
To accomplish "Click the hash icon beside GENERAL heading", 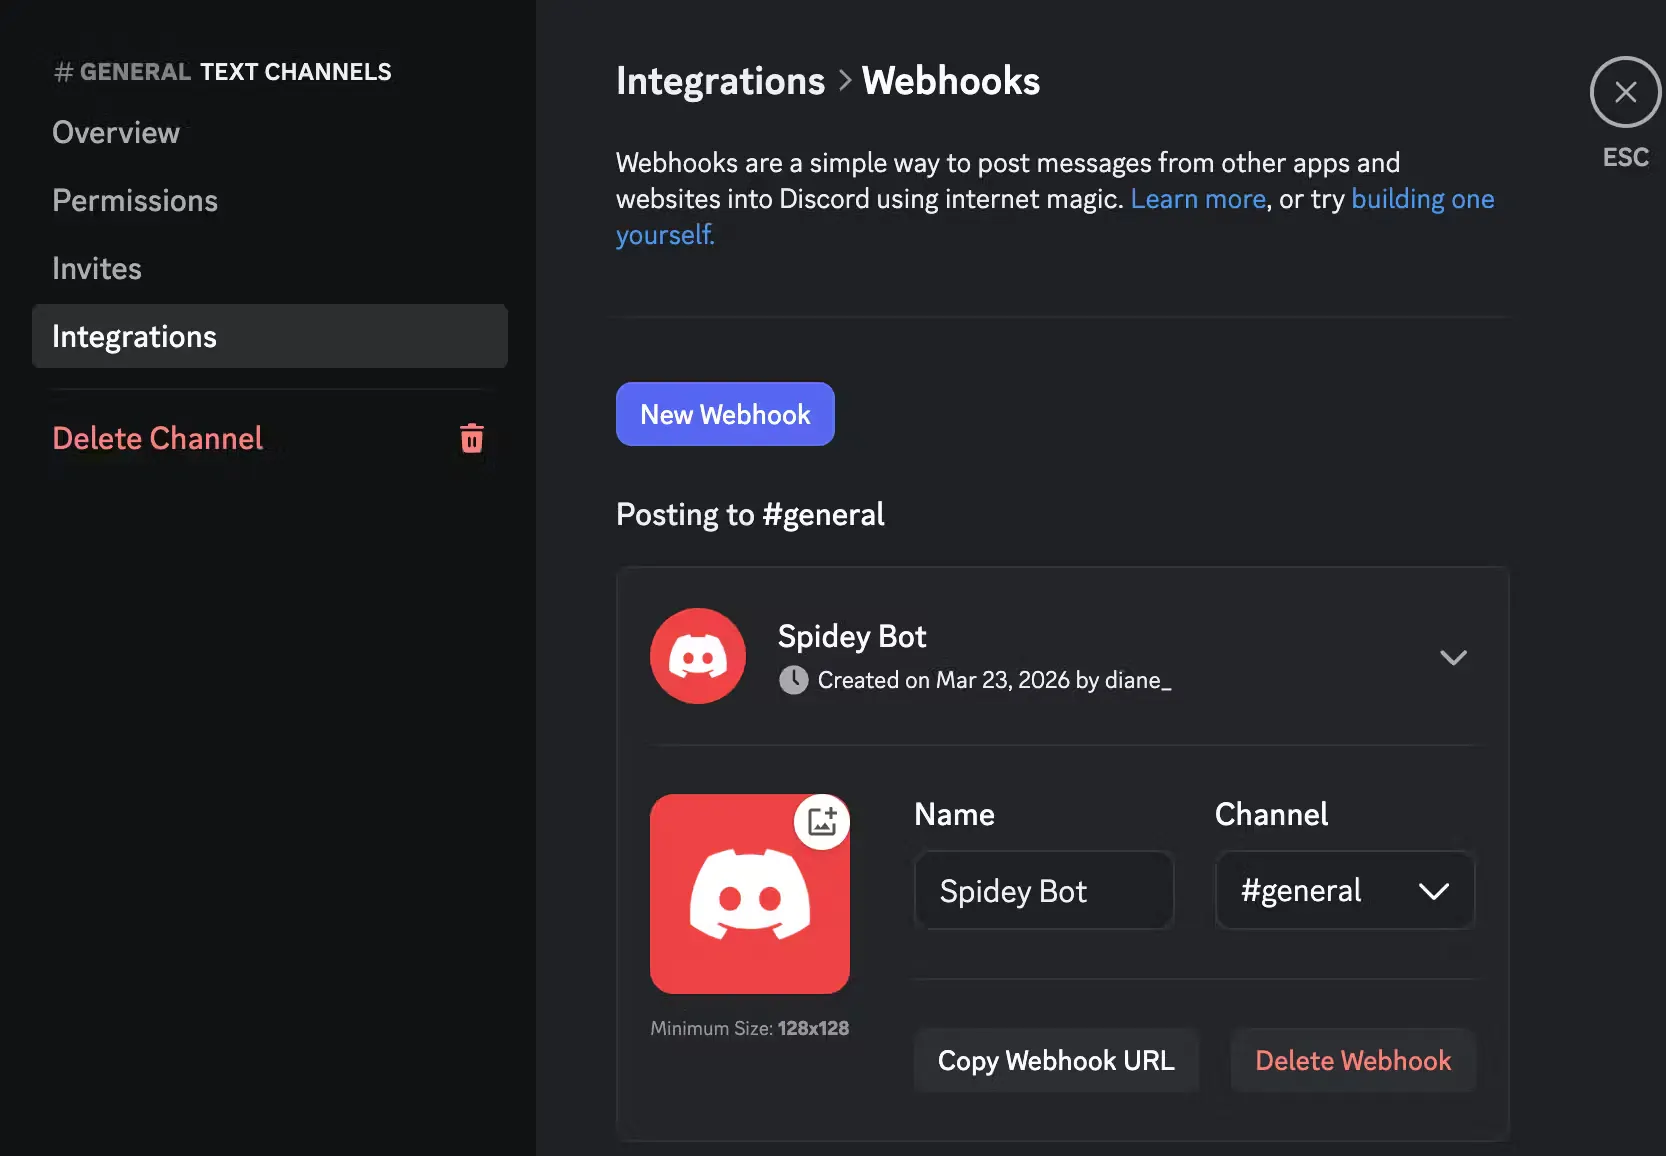I will 63,72.
